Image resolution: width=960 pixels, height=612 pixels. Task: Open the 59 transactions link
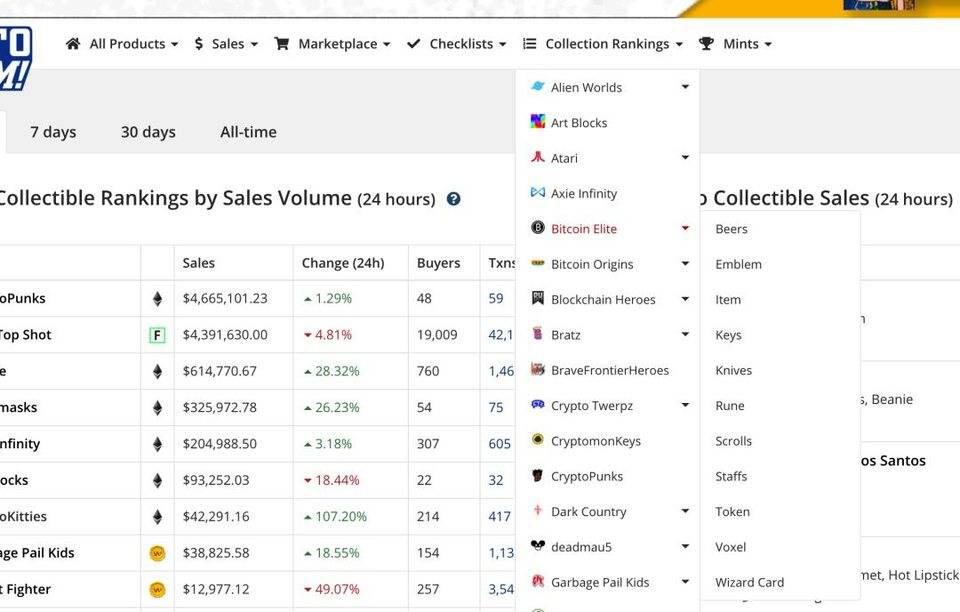(496, 299)
